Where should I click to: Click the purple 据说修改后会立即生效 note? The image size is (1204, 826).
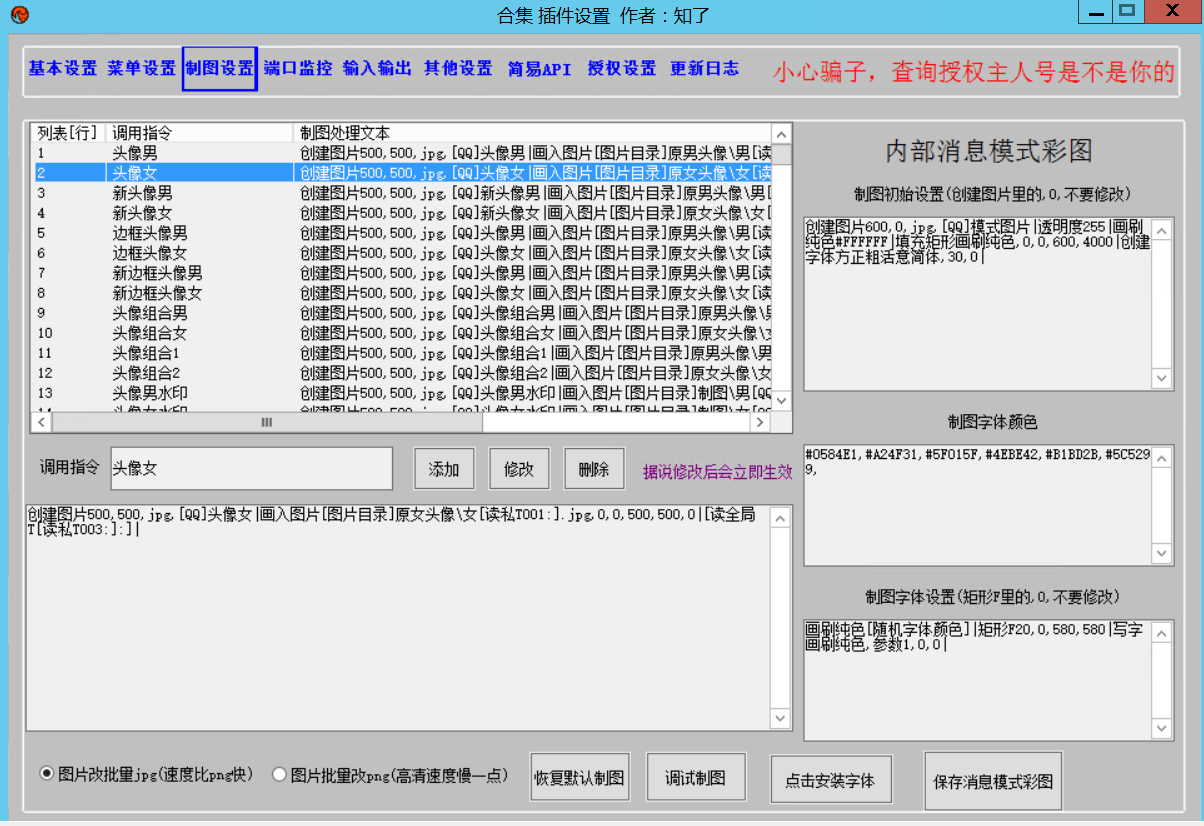coord(717,471)
